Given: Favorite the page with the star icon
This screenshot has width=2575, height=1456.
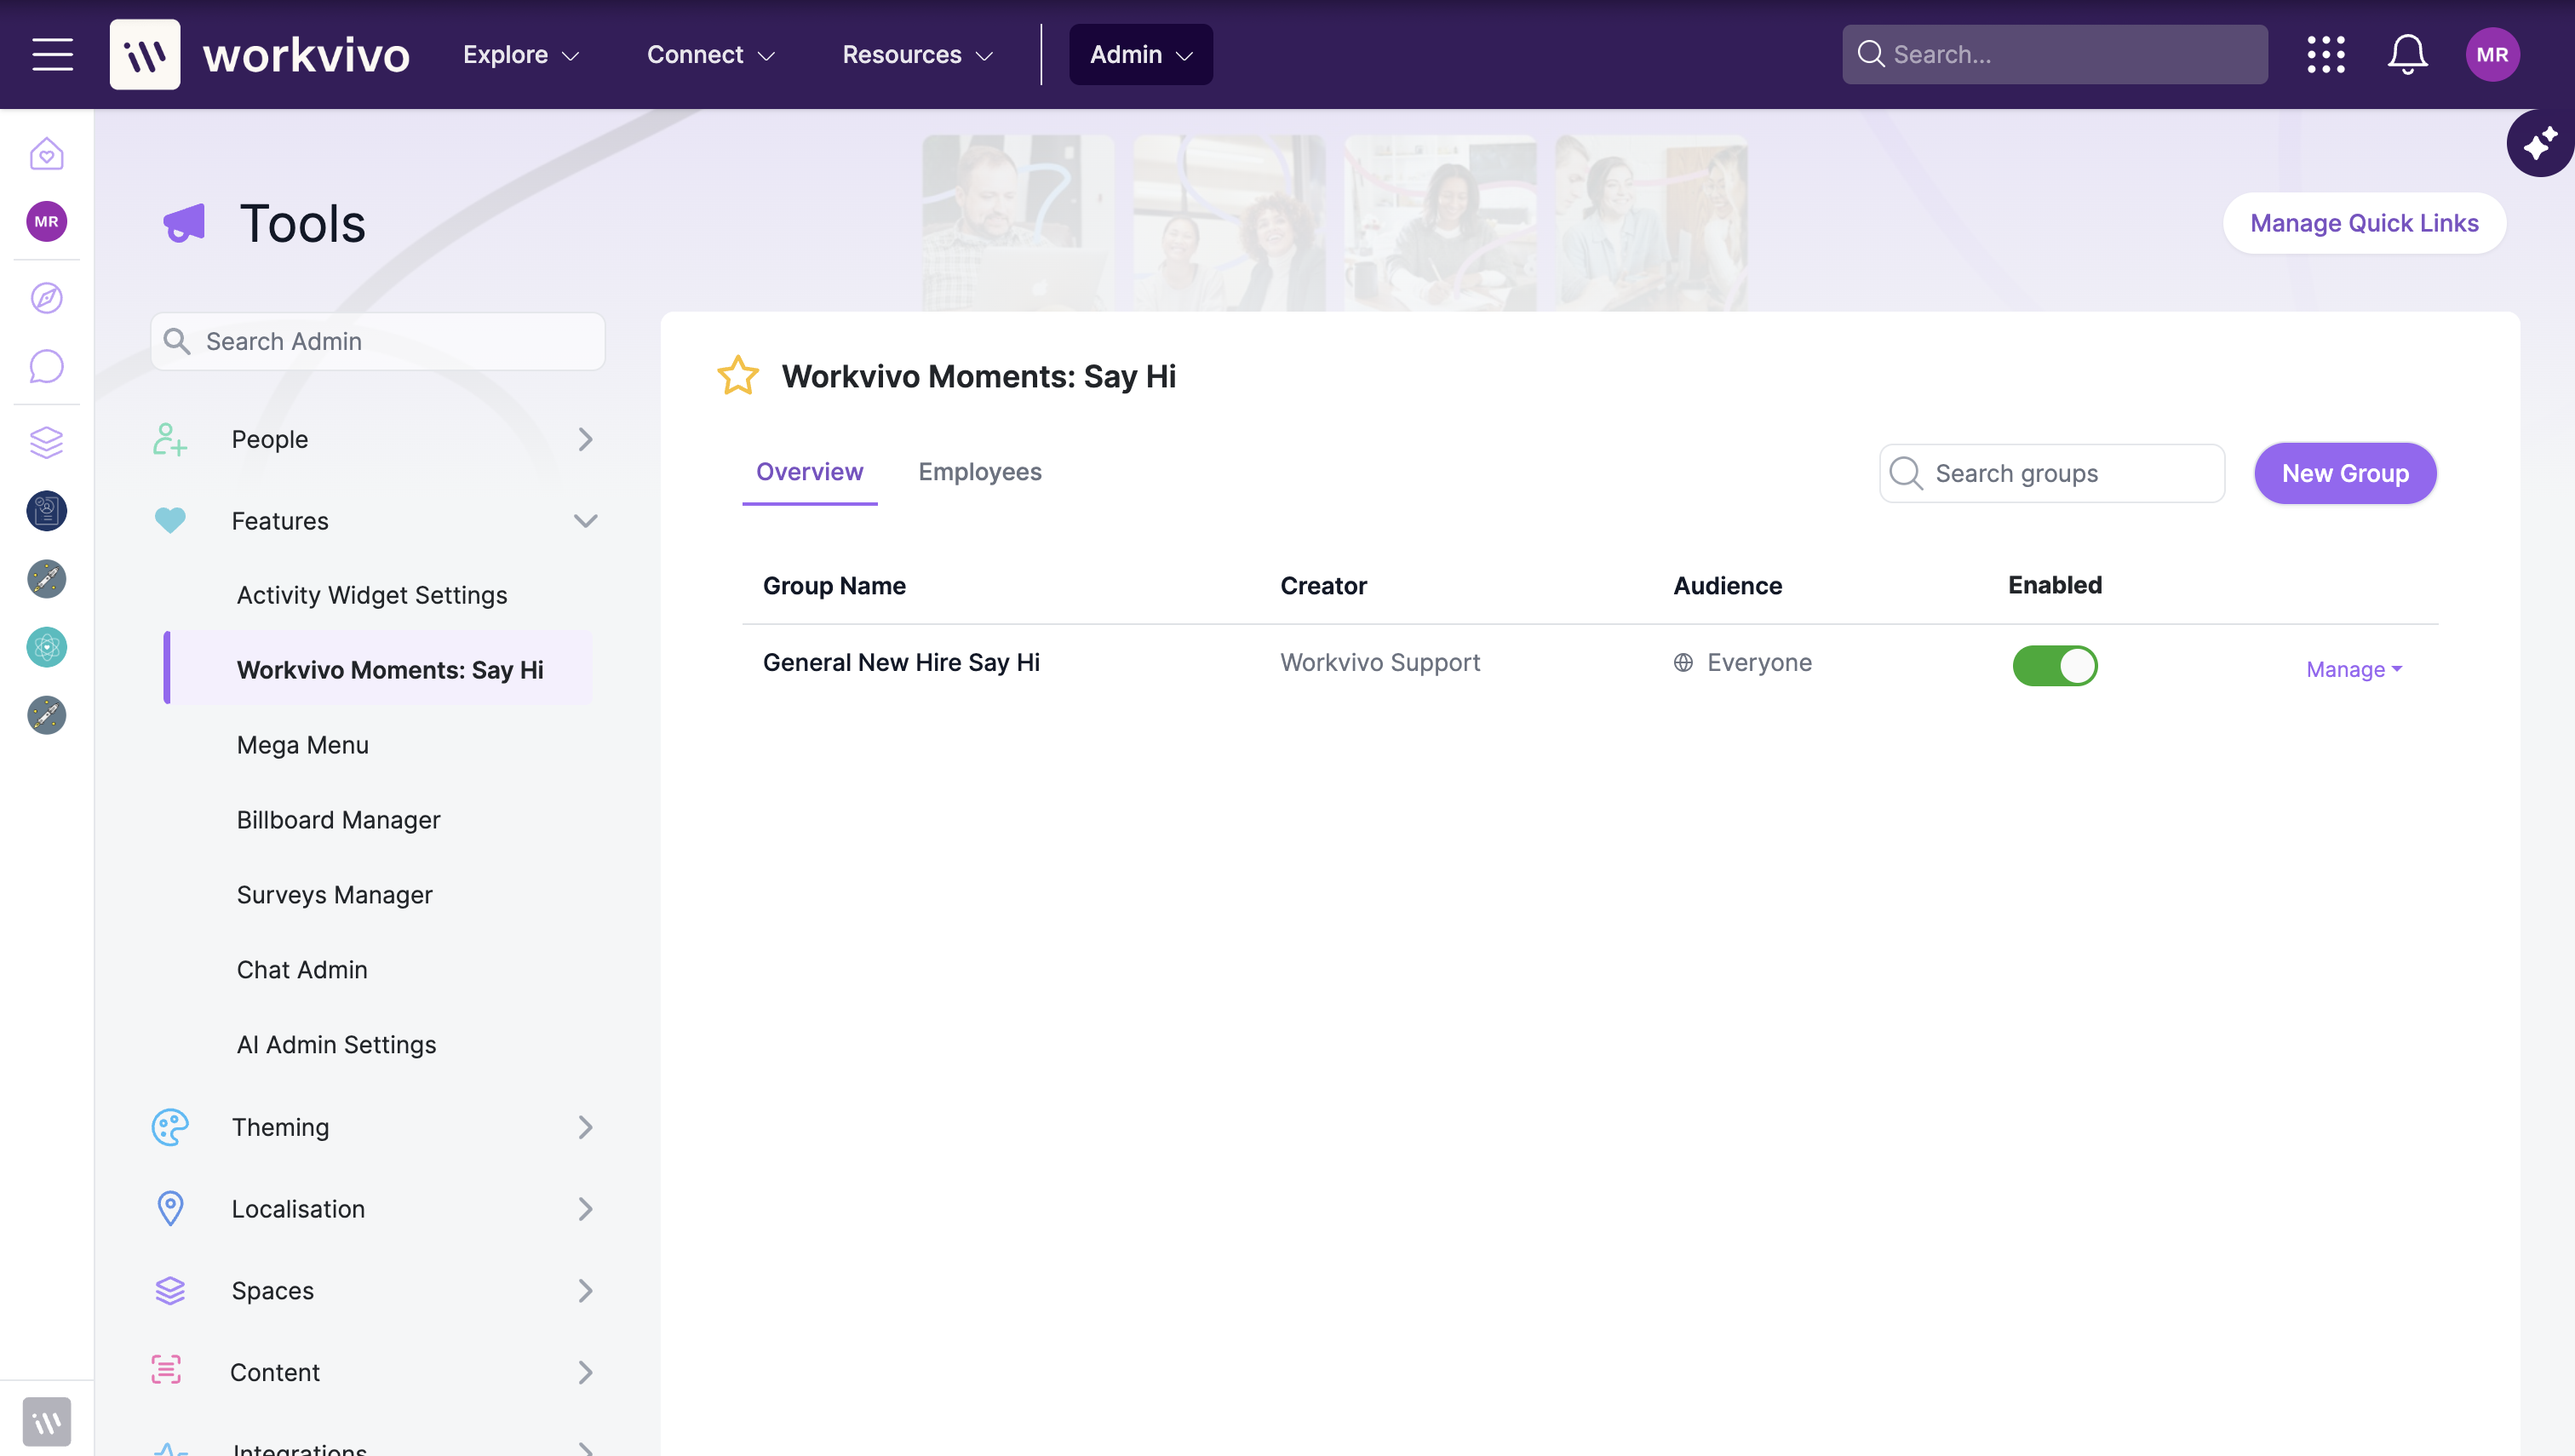Looking at the screenshot, I should click(738, 376).
